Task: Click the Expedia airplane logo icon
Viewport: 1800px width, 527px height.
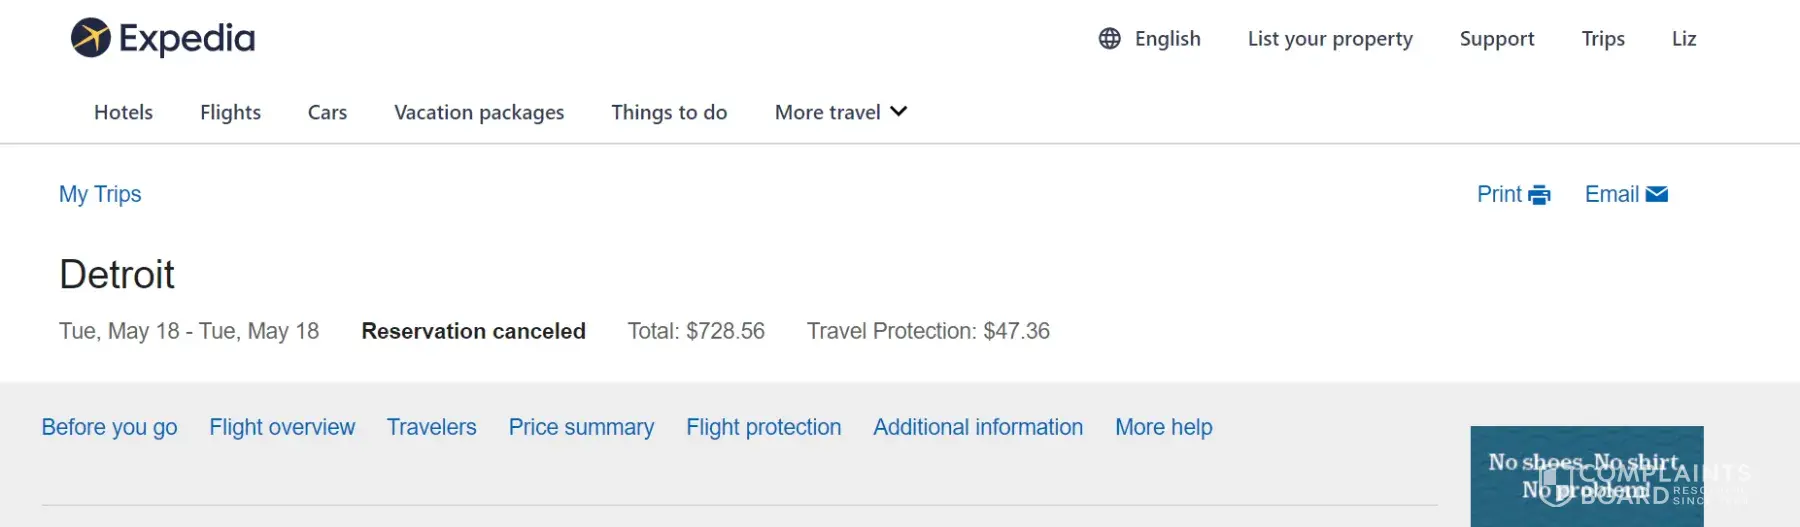Action: click(90, 38)
